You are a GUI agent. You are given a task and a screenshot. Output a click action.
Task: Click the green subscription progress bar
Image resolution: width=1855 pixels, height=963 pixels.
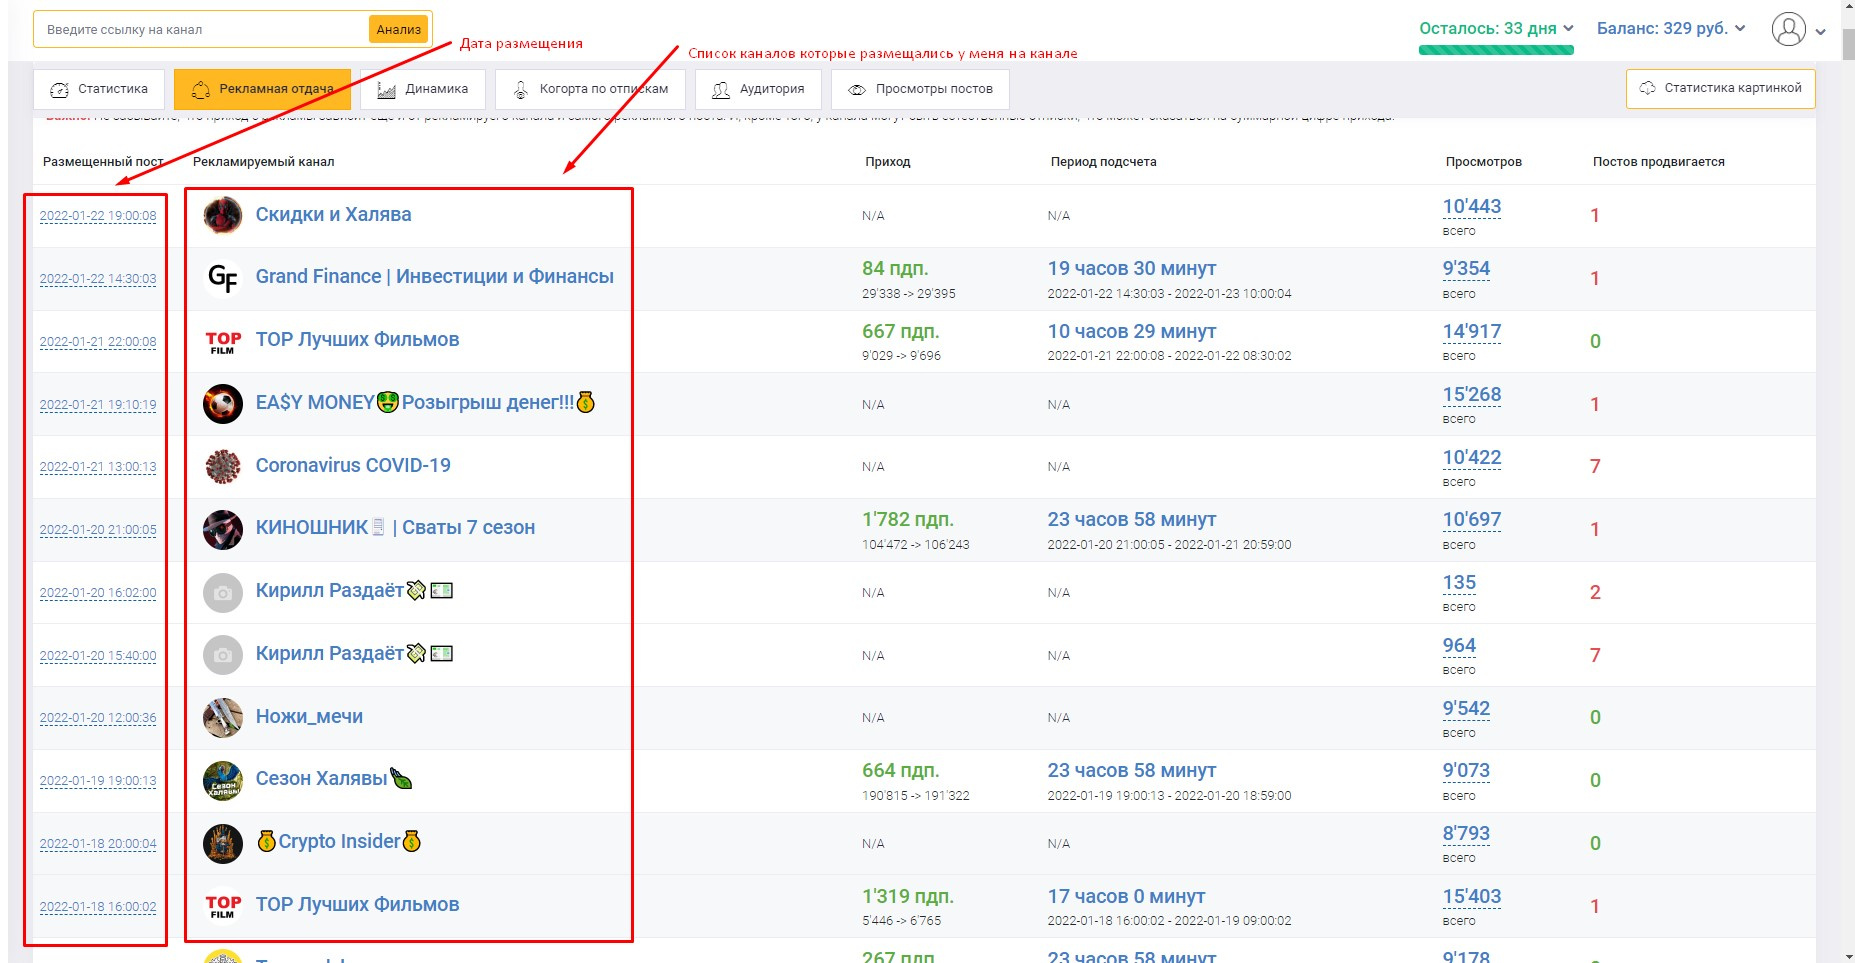1496,50
